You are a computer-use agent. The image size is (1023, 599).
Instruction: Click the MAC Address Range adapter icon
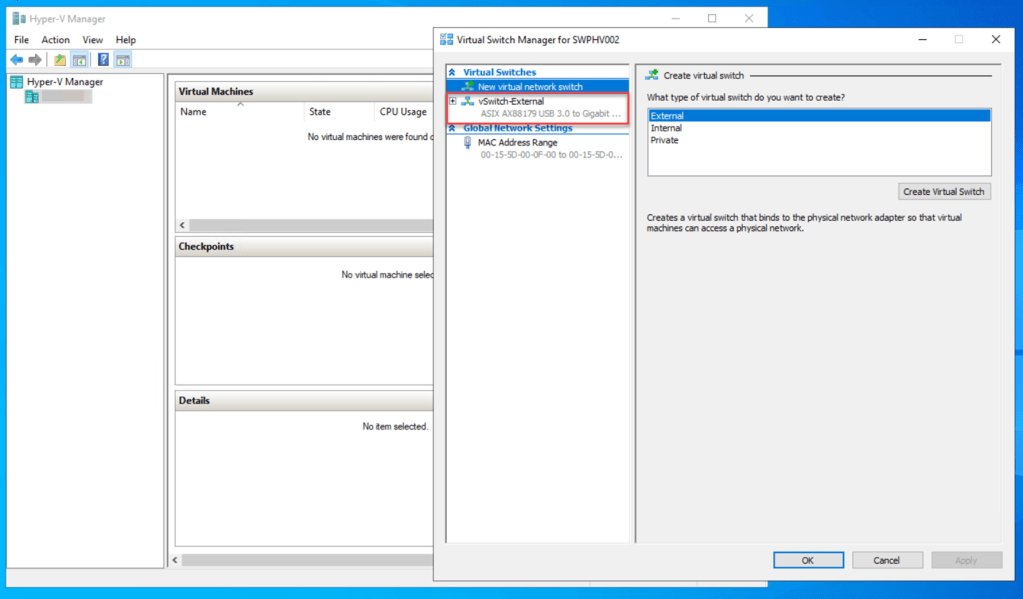(x=467, y=143)
